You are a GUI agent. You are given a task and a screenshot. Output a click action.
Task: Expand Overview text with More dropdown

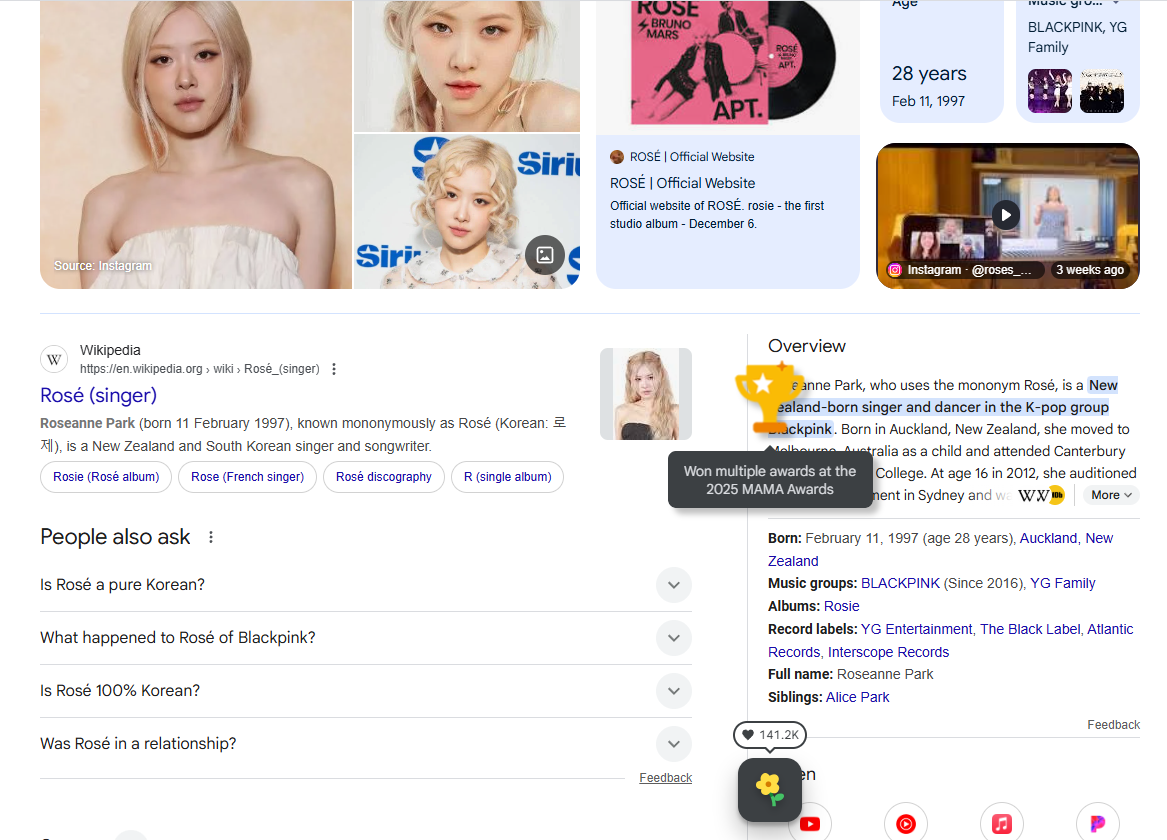coord(1111,496)
